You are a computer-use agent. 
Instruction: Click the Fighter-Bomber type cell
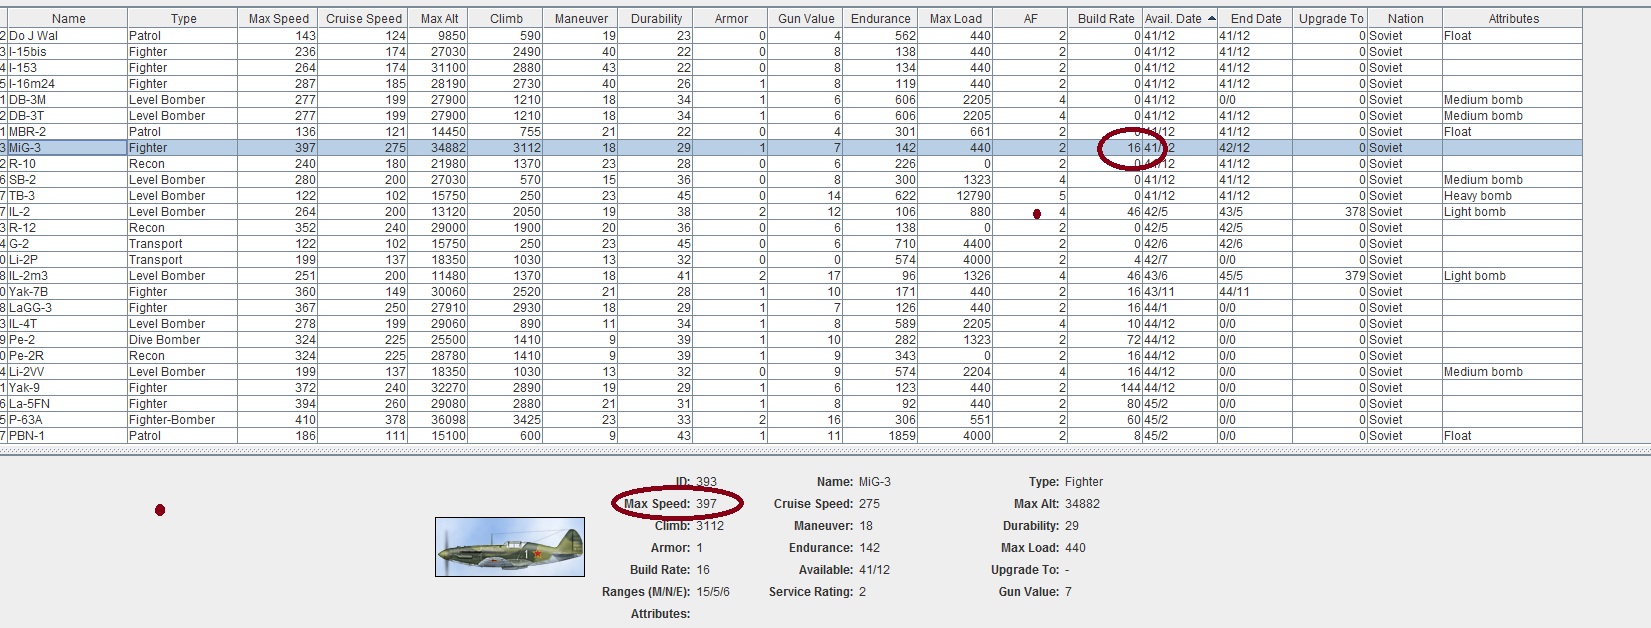[183, 419]
